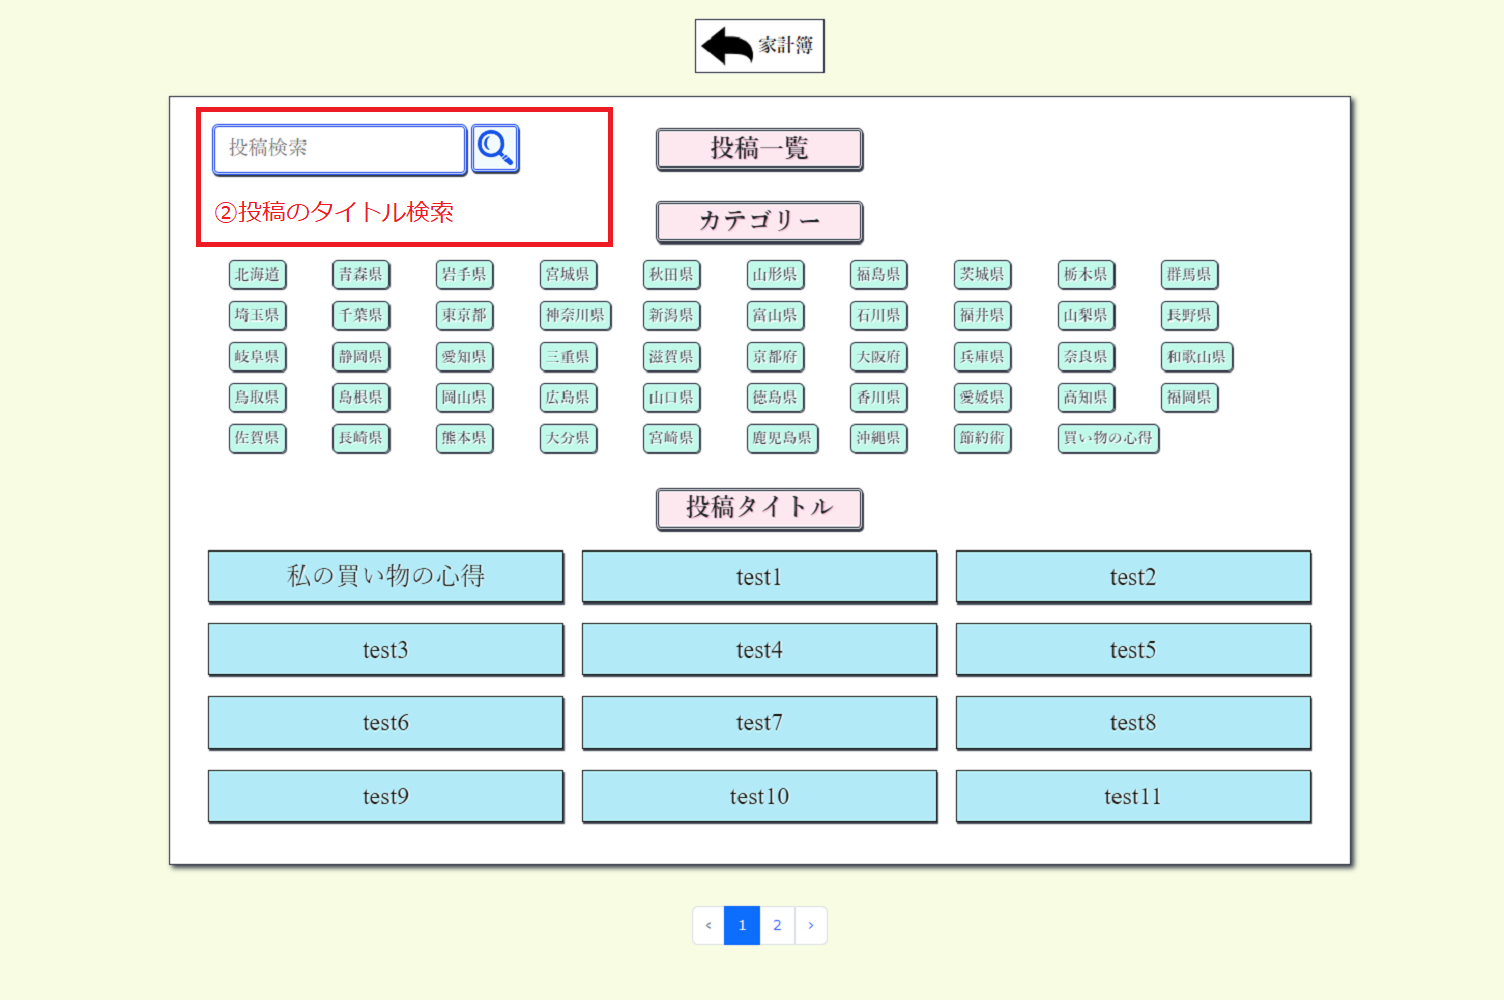1504x1000 pixels.
Task: Filter by the 福島県 tag
Action: [x=879, y=275]
